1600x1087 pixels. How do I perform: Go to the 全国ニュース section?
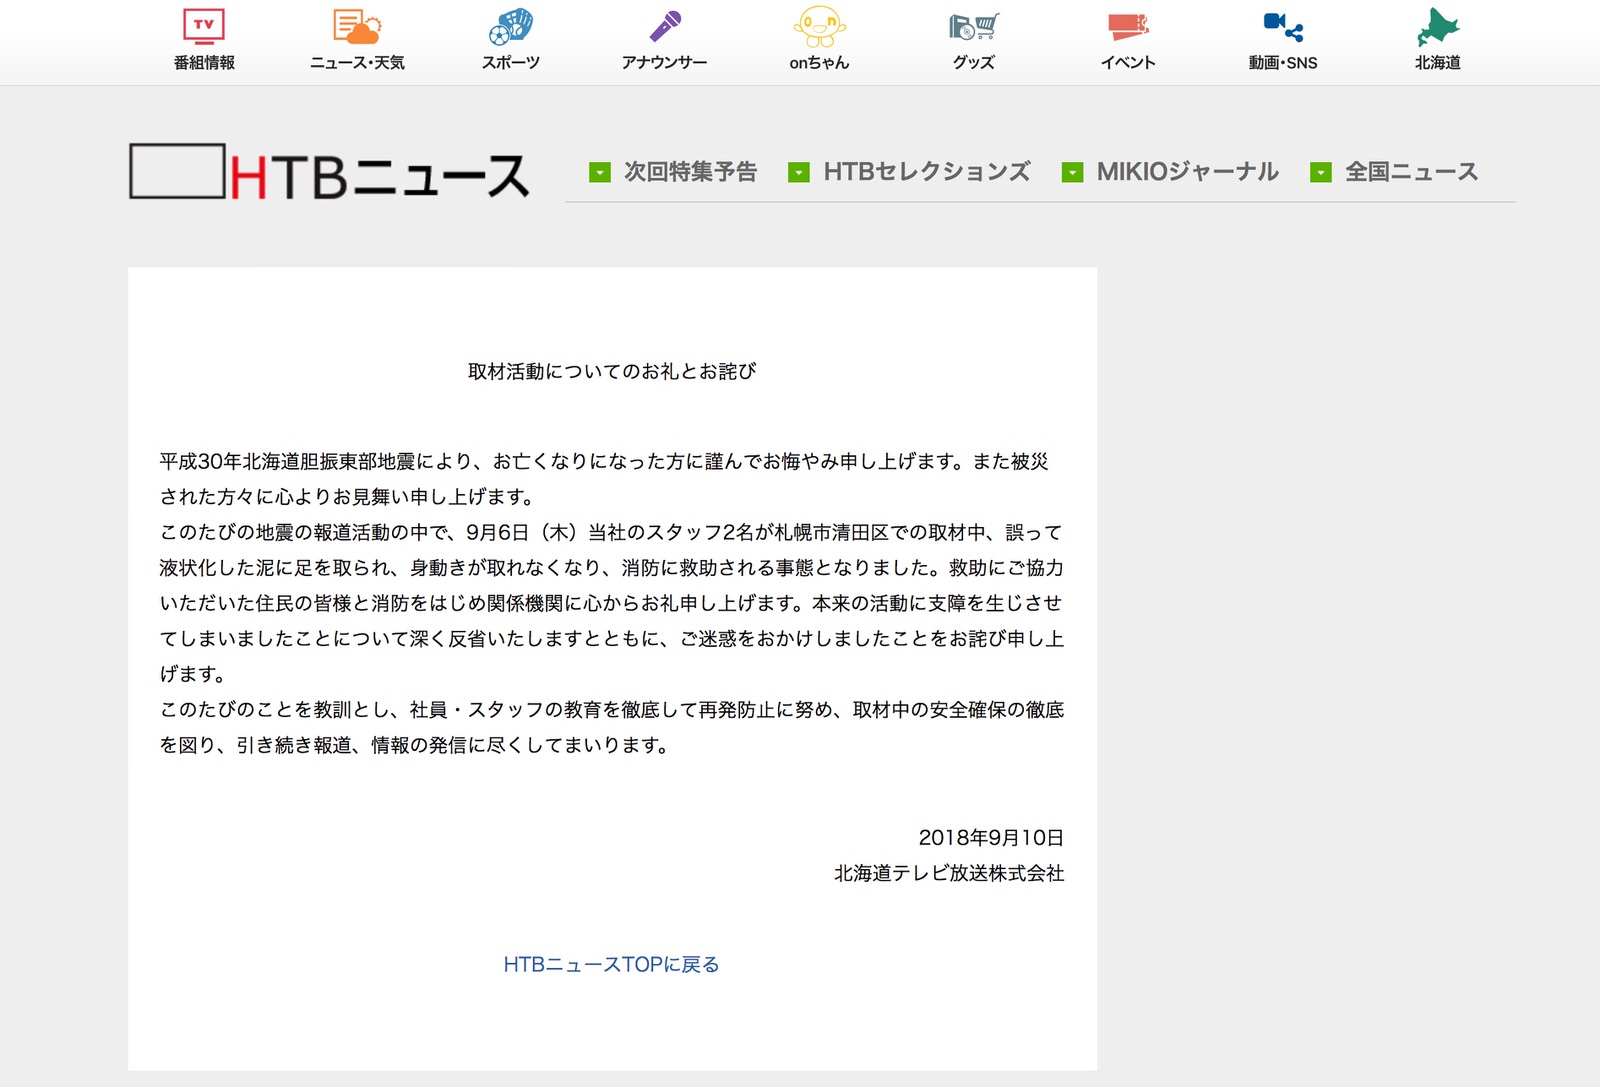pyautogui.click(x=1412, y=172)
